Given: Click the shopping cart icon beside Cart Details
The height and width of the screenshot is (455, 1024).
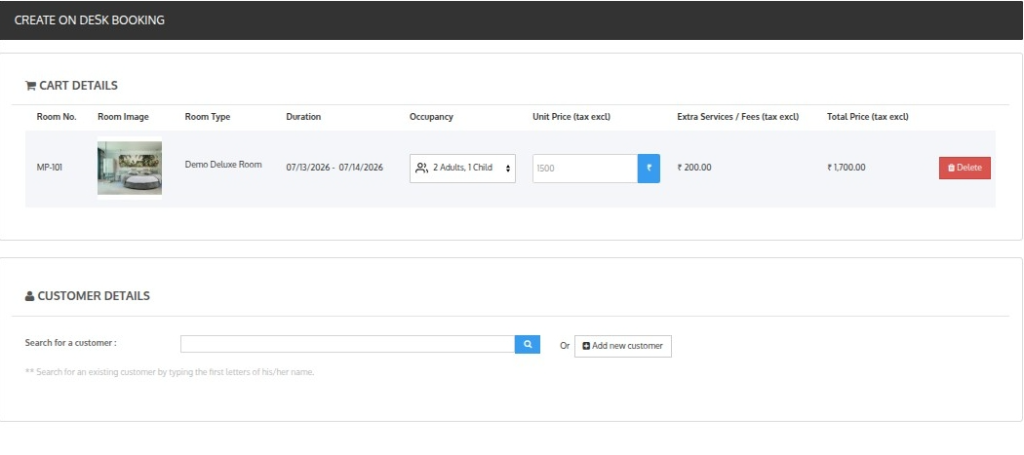Looking at the screenshot, I should [x=30, y=86].
